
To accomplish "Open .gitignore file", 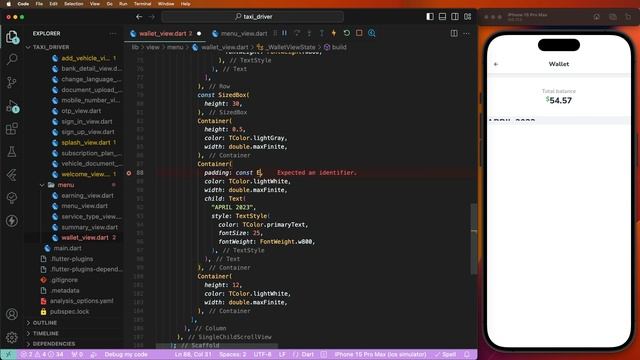I will (x=64, y=280).
